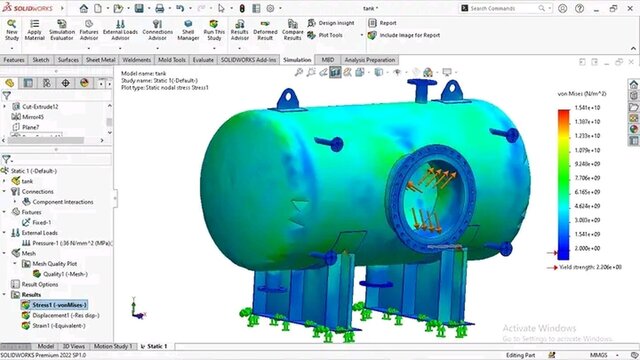Switch to the Motion Study 1 tab

click(x=113, y=346)
